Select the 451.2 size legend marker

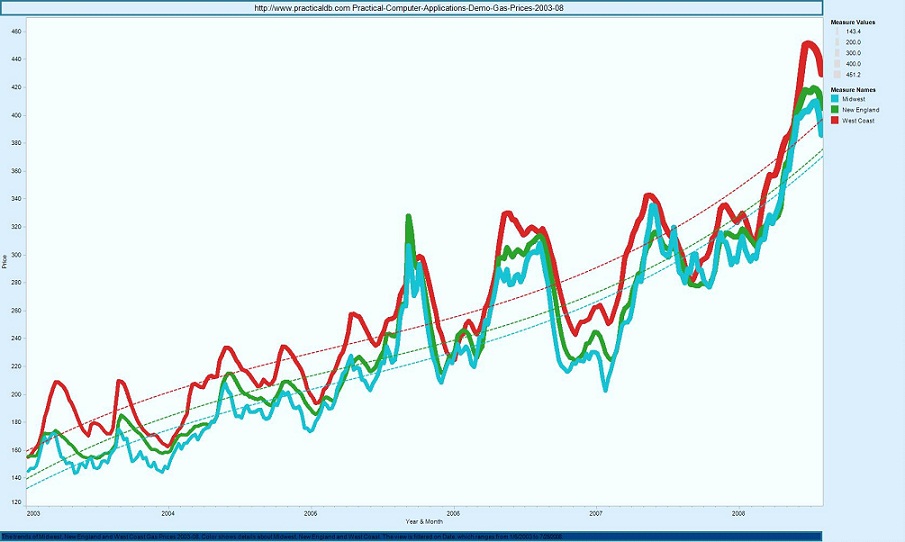[836, 73]
